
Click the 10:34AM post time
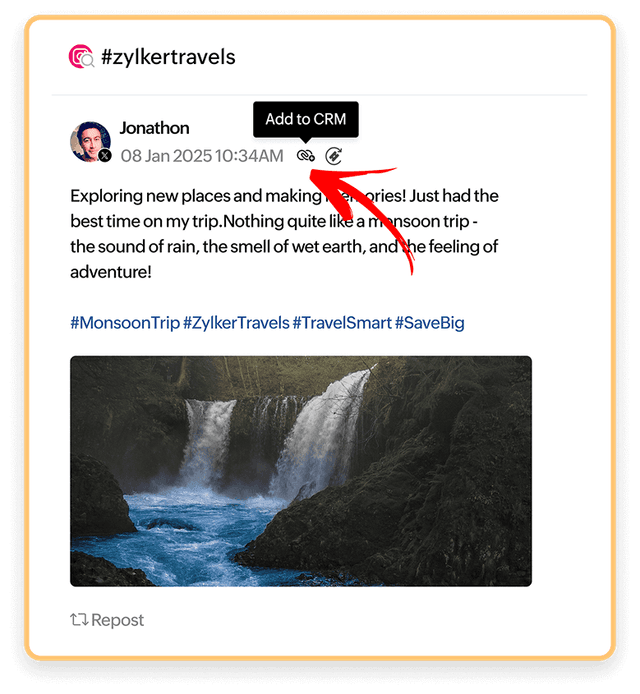pos(249,156)
